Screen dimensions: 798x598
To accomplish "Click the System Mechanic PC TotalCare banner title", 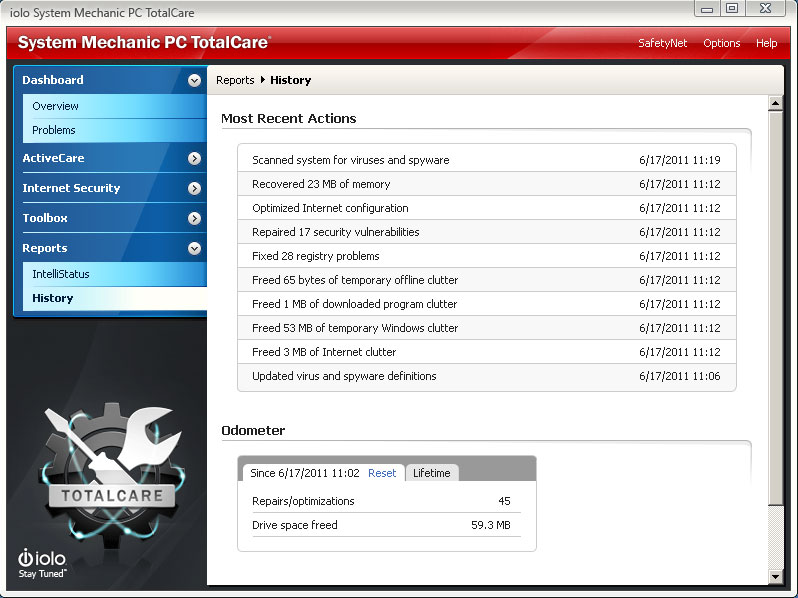I will coord(144,42).
